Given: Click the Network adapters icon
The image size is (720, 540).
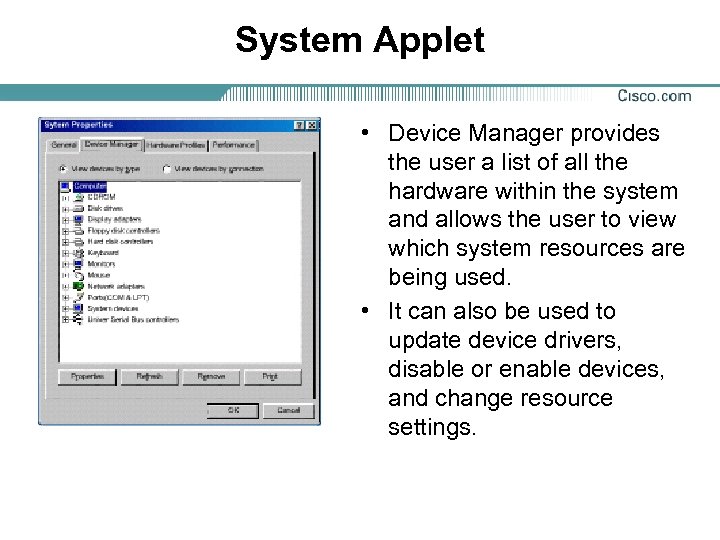Looking at the screenshot, I should [79, 287].
